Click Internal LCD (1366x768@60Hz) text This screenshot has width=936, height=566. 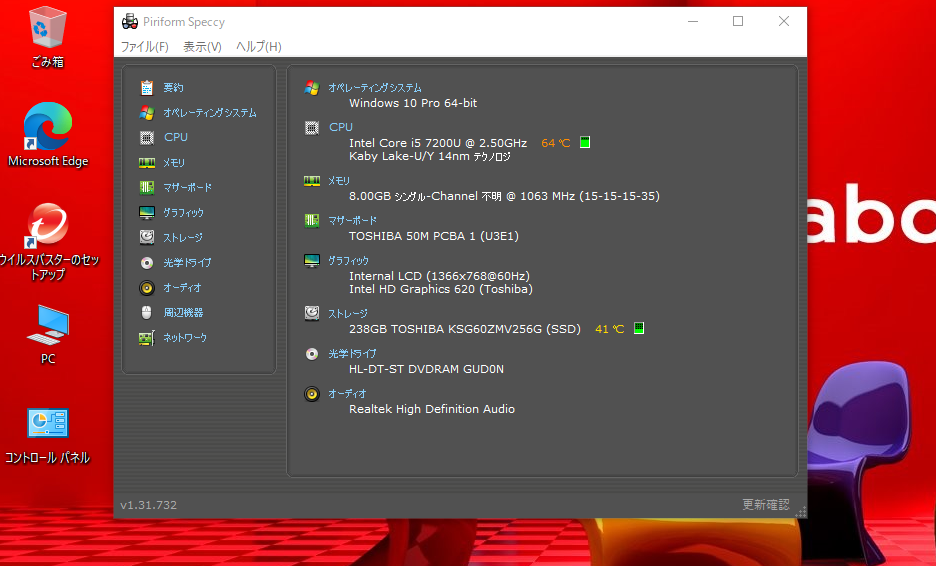(x=439, y=276)
